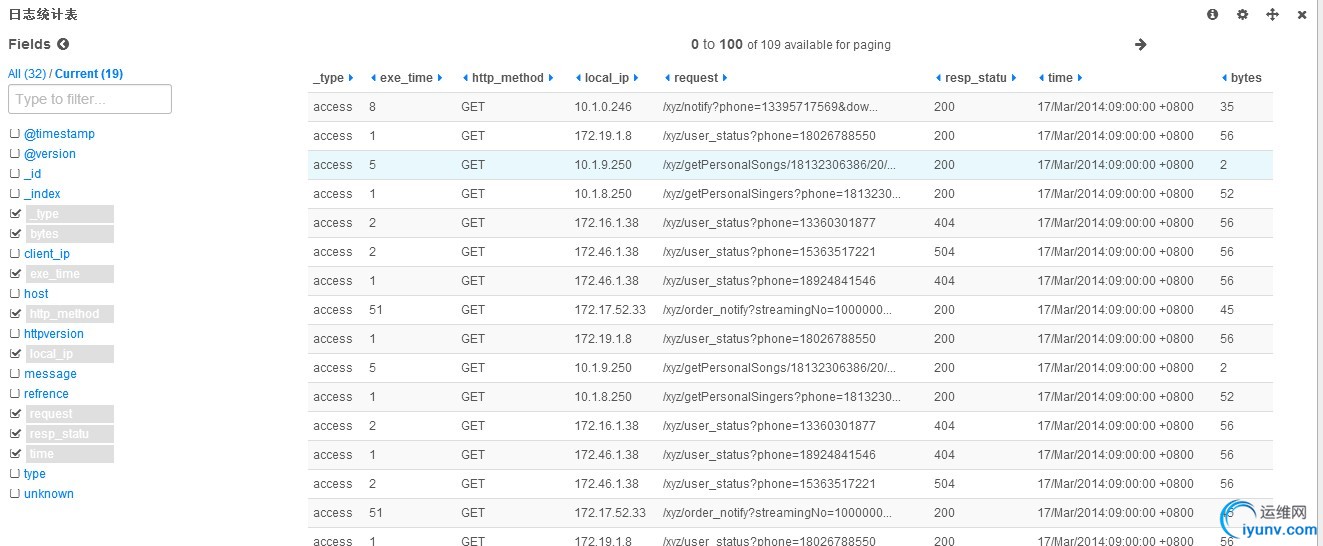This screenshot has width=1323, height=546.
Task: Move bytes column left arrow
Action: pos(1225,78)
